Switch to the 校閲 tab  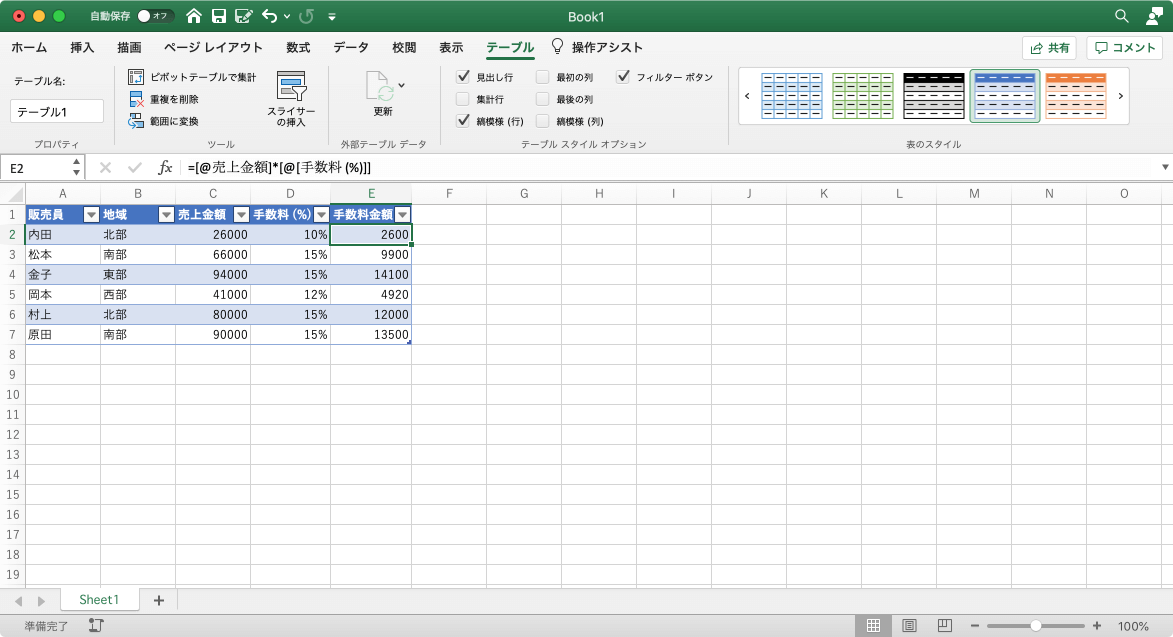pos(404,47)
